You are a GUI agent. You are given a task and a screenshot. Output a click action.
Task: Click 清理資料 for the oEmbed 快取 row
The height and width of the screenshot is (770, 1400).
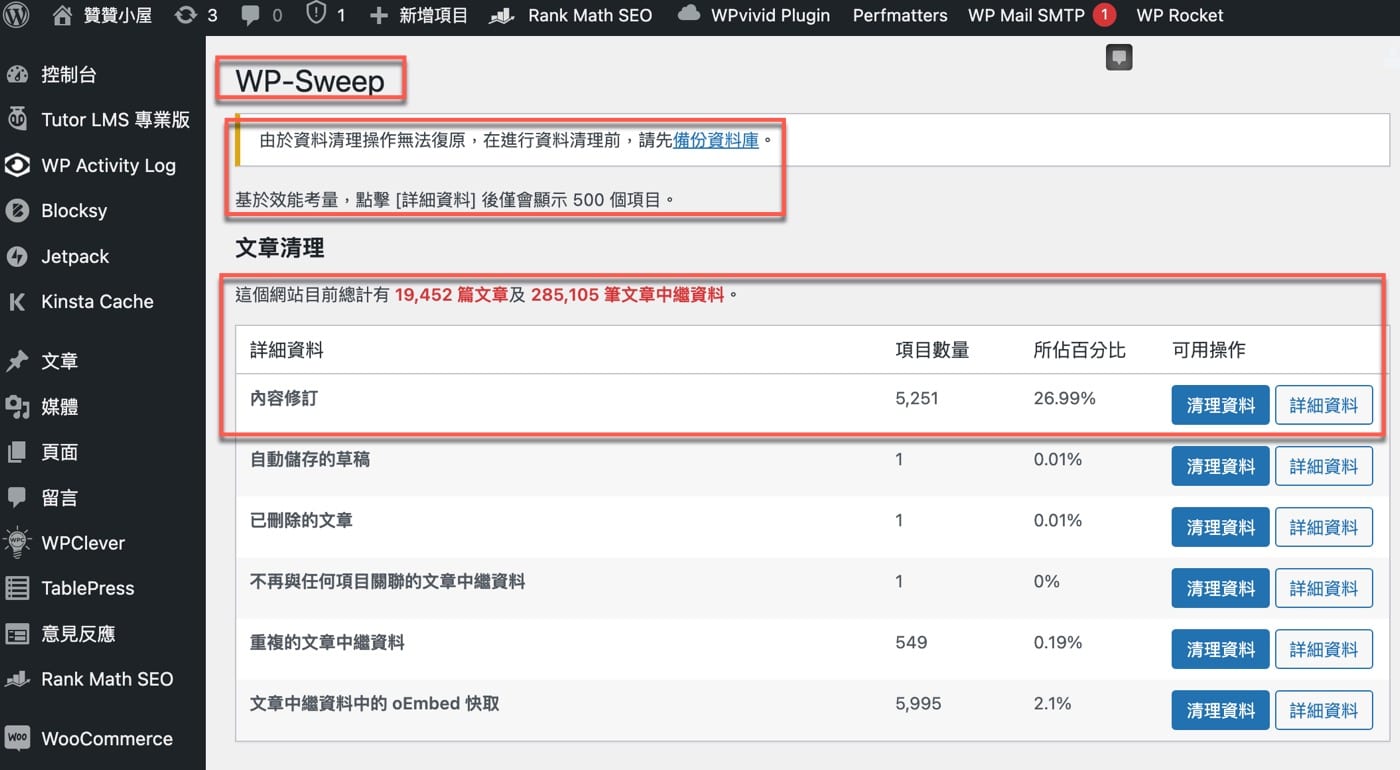click(1220, 710)
